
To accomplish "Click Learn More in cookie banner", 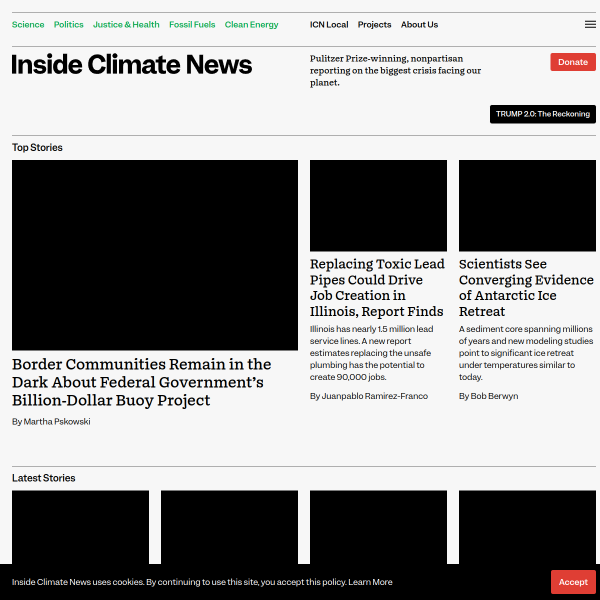I will (370, 582).
